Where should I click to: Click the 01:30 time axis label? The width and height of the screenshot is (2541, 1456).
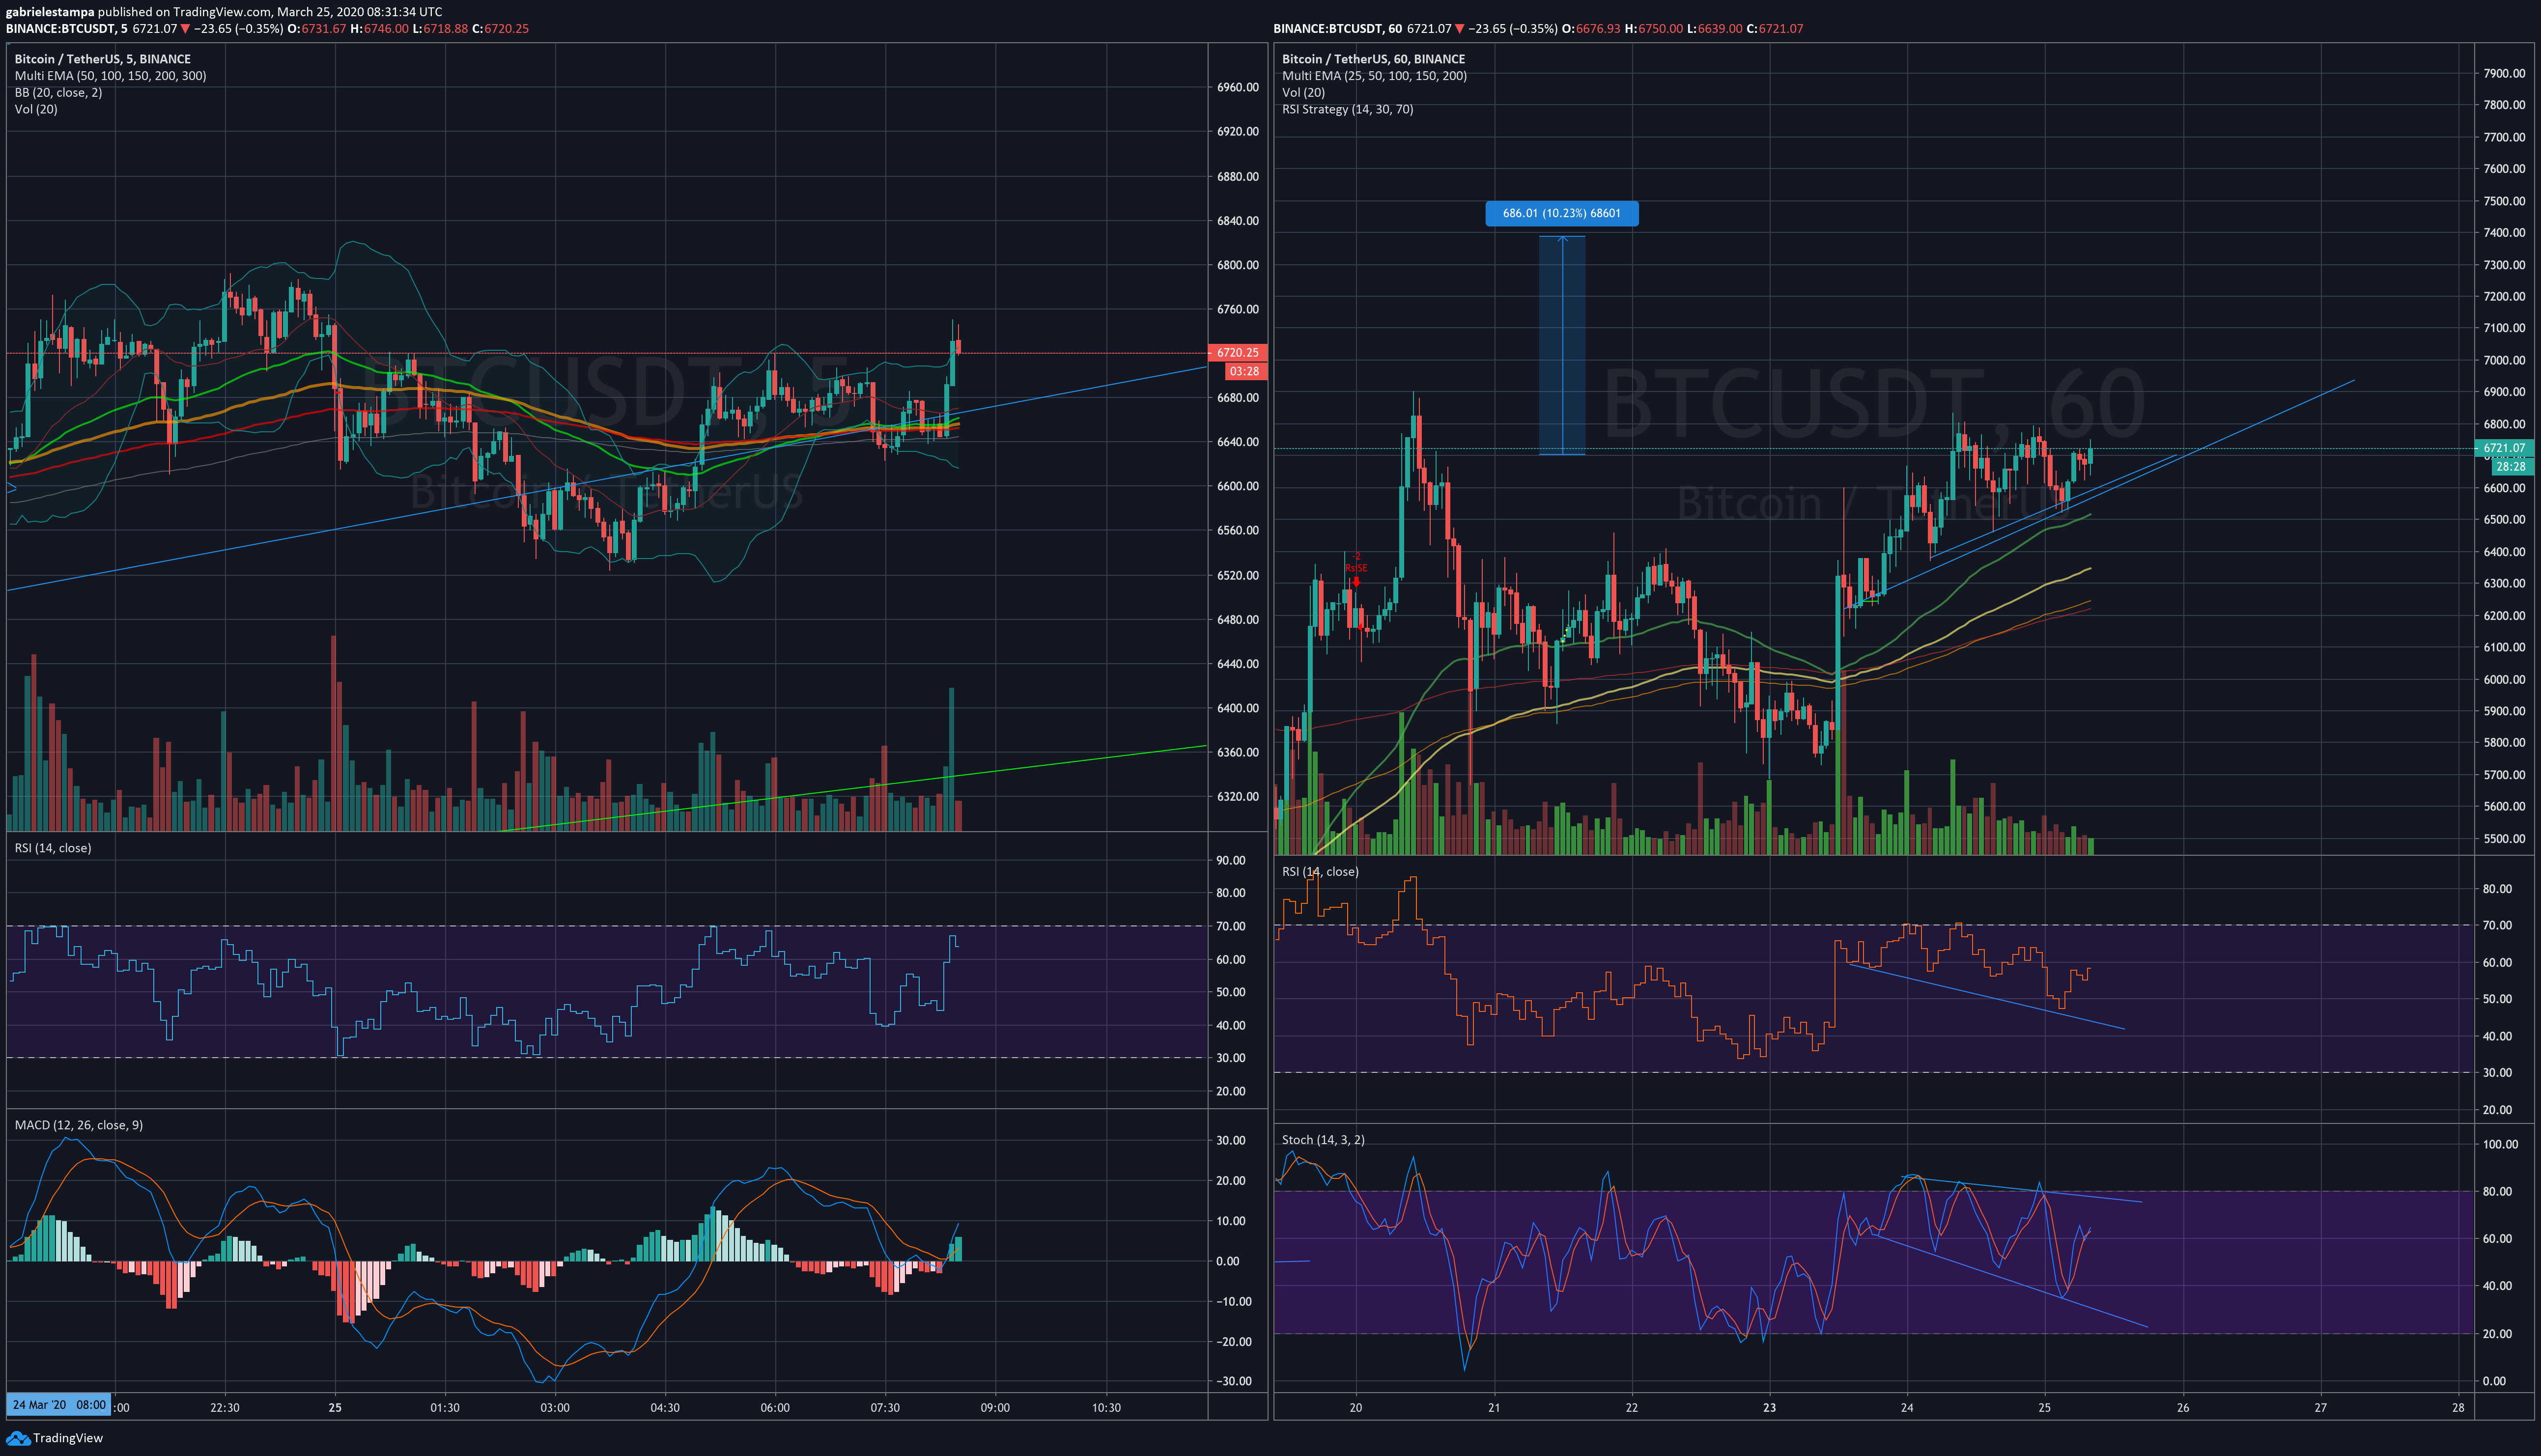click(445, 1408)
